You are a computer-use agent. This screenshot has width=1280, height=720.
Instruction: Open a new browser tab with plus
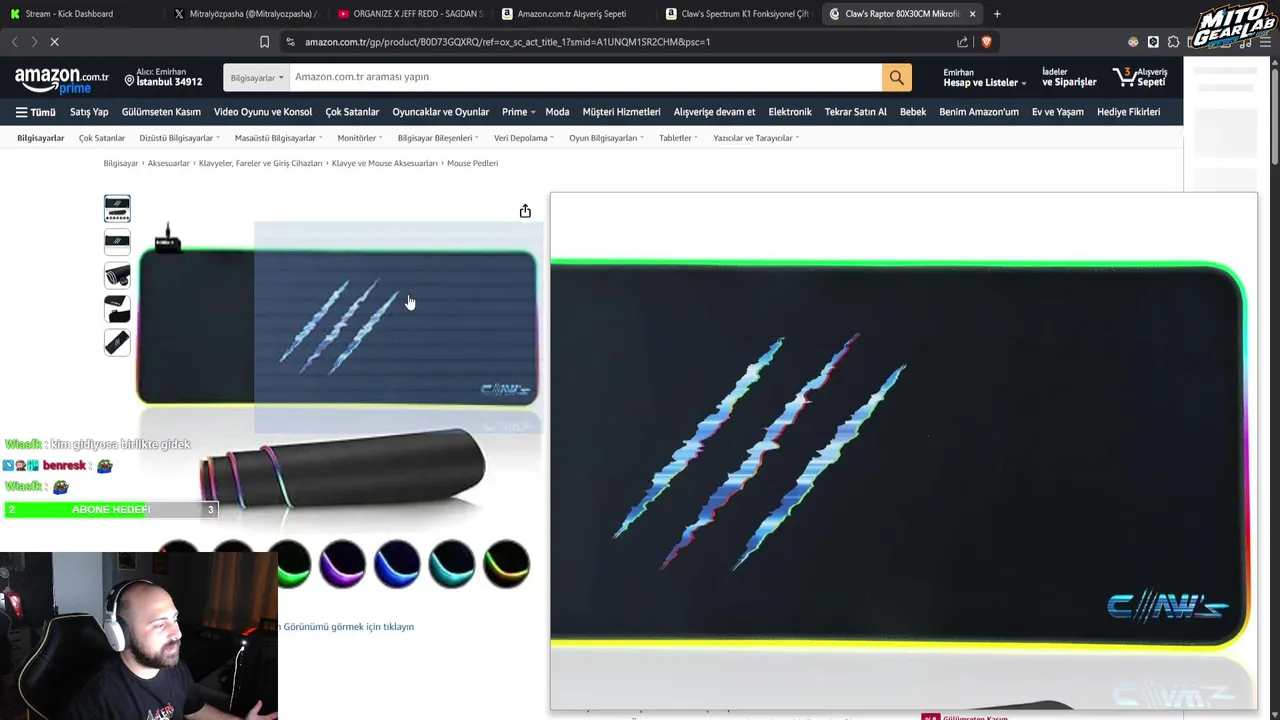[997, 14]
